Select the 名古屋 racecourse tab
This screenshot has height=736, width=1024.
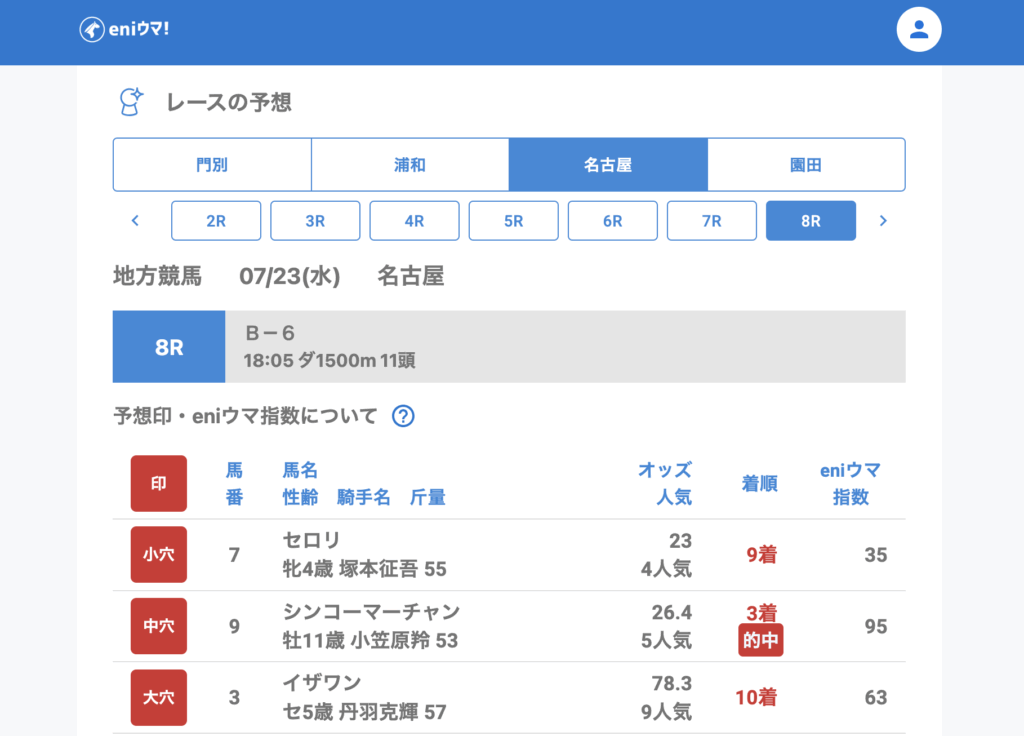[x=608, y=165]
